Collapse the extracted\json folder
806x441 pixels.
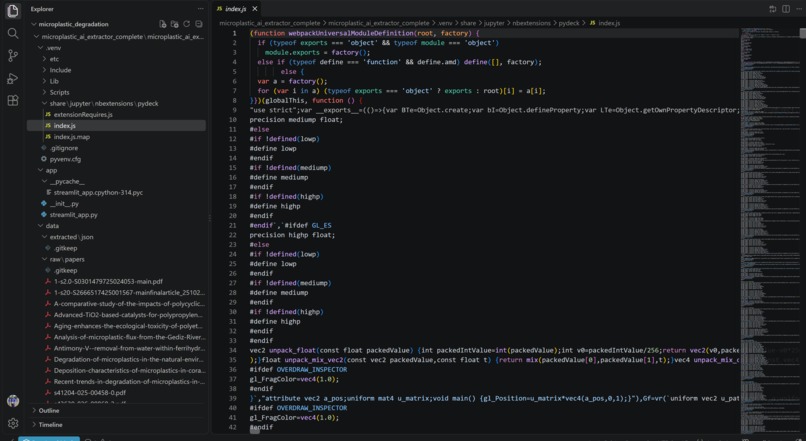[x=44, y=237]
